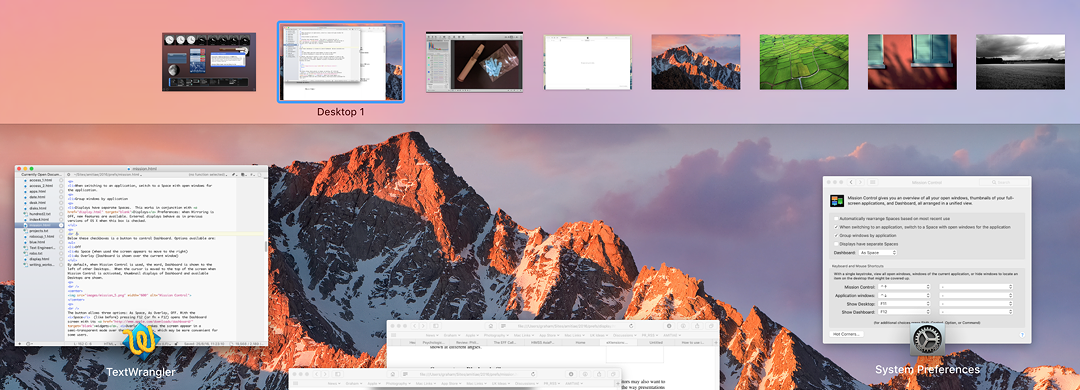The image size is (1080, 390).
Task: Open the Dashboard As Space dropdown
Action: tap(878, 253)
